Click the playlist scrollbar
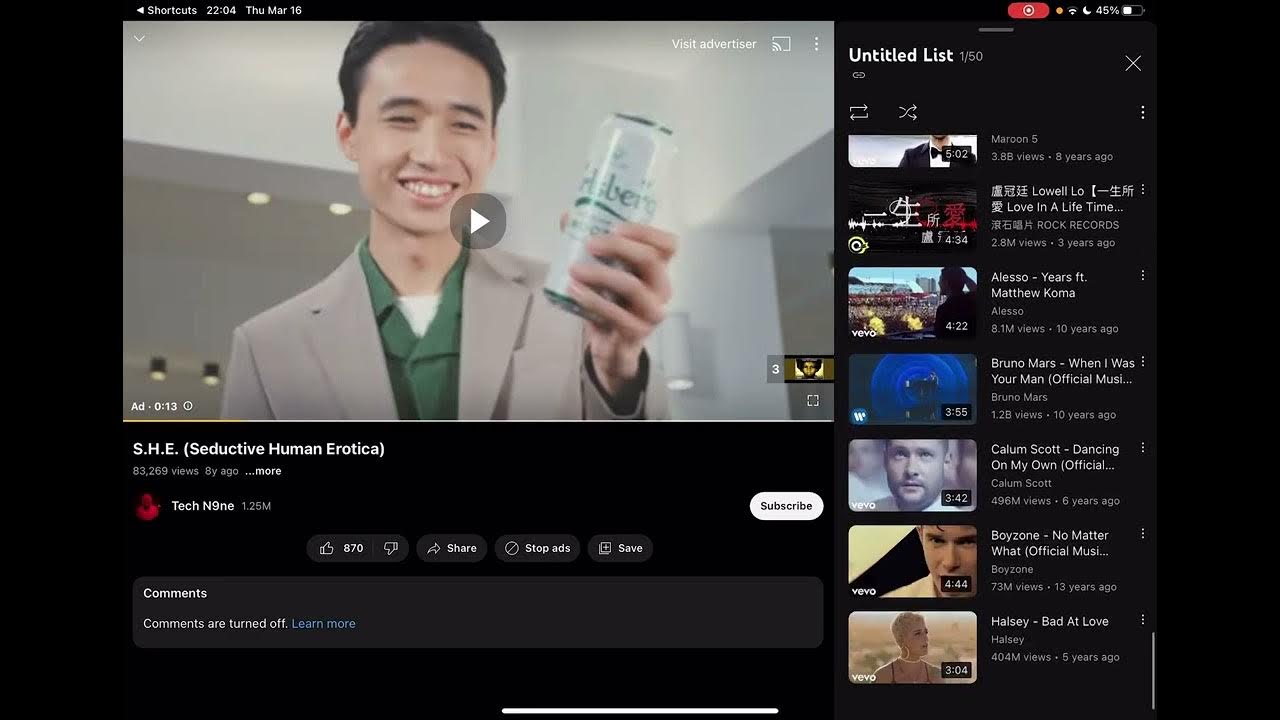The height and width of the screenshot is (720, 1280). 1153,671
